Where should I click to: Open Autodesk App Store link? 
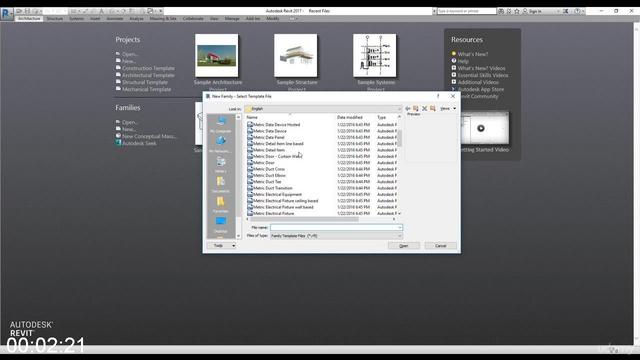tap(481, 89)
